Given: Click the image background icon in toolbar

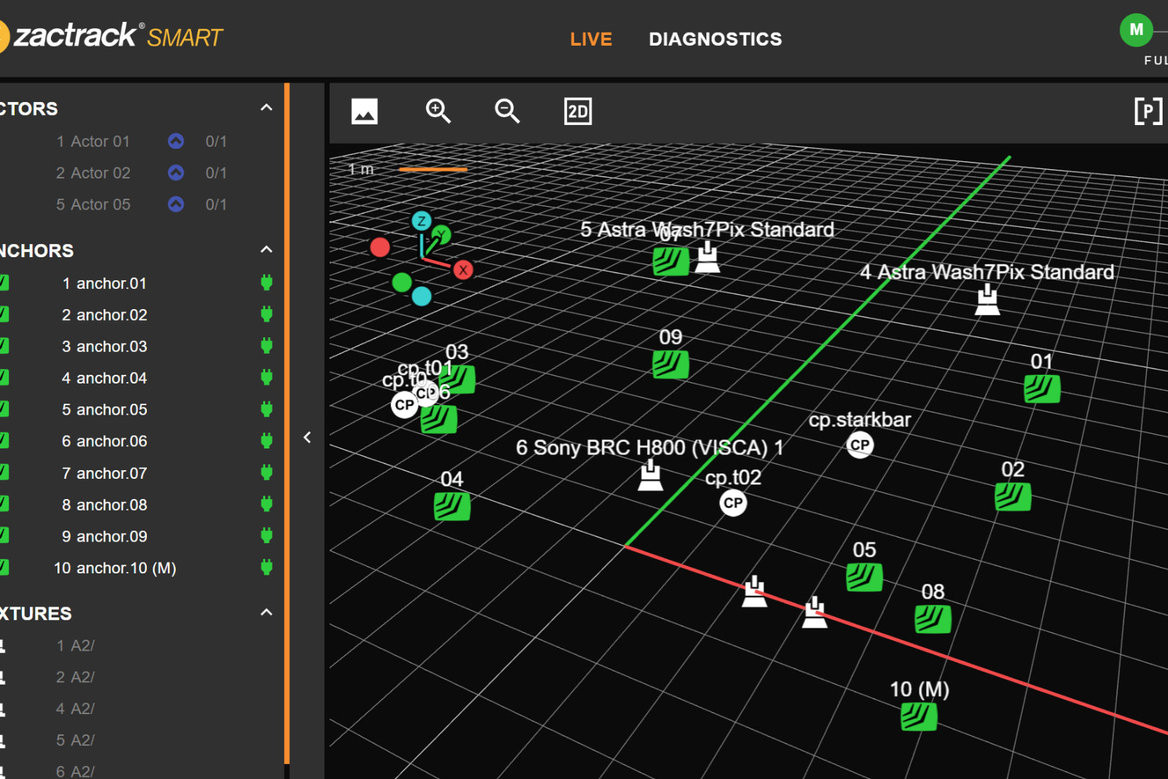Looking at the screenshot, I should tap(365, 111).
